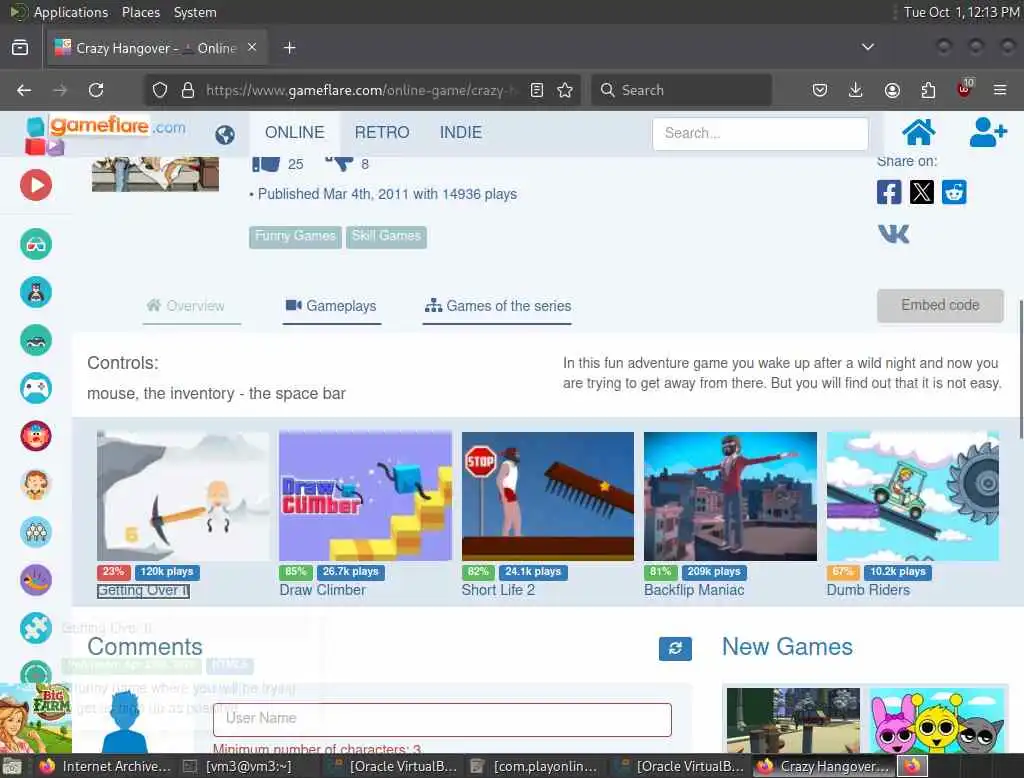Switch to Internet Archive taskbar window
This screenshot has height=778, width=1024.
106,766
